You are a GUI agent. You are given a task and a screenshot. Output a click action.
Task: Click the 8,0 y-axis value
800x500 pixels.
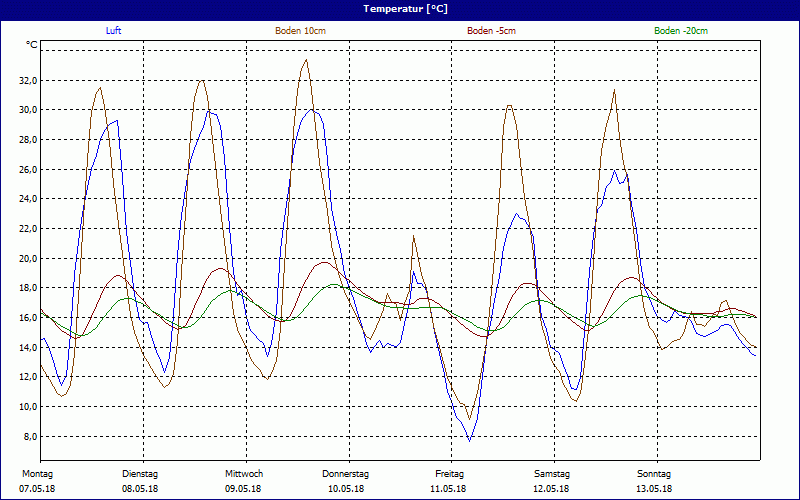click(x=29, y=436)
